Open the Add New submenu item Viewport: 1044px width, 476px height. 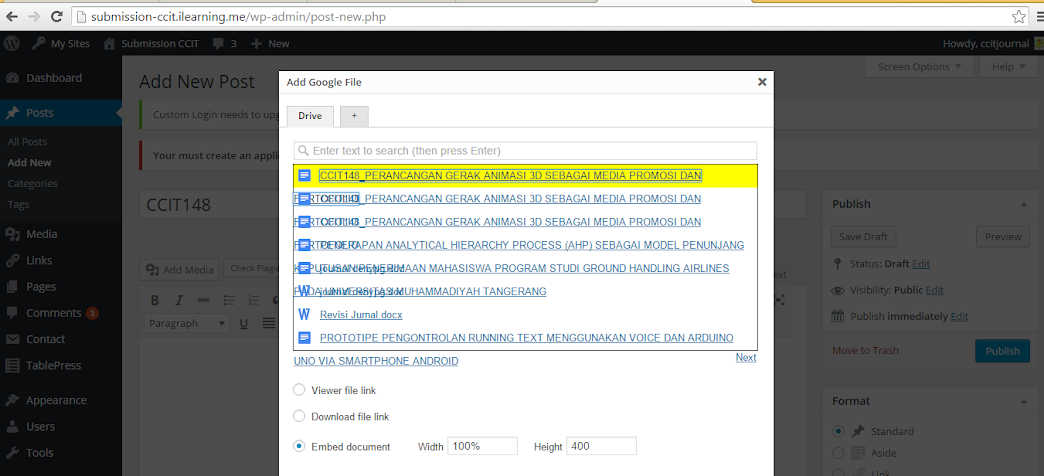(x=29, y=162)
